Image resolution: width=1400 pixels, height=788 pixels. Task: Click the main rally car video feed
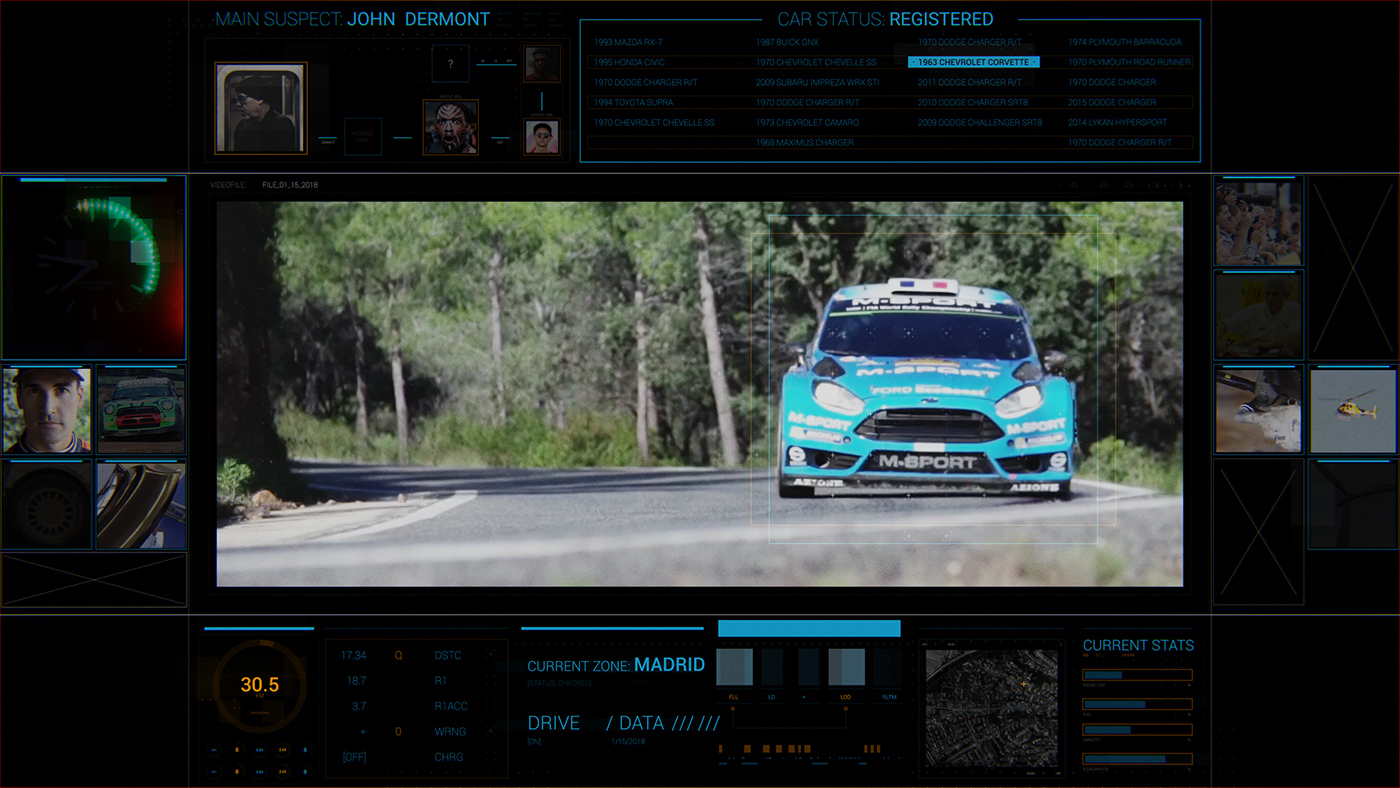[x=700, y=394]
